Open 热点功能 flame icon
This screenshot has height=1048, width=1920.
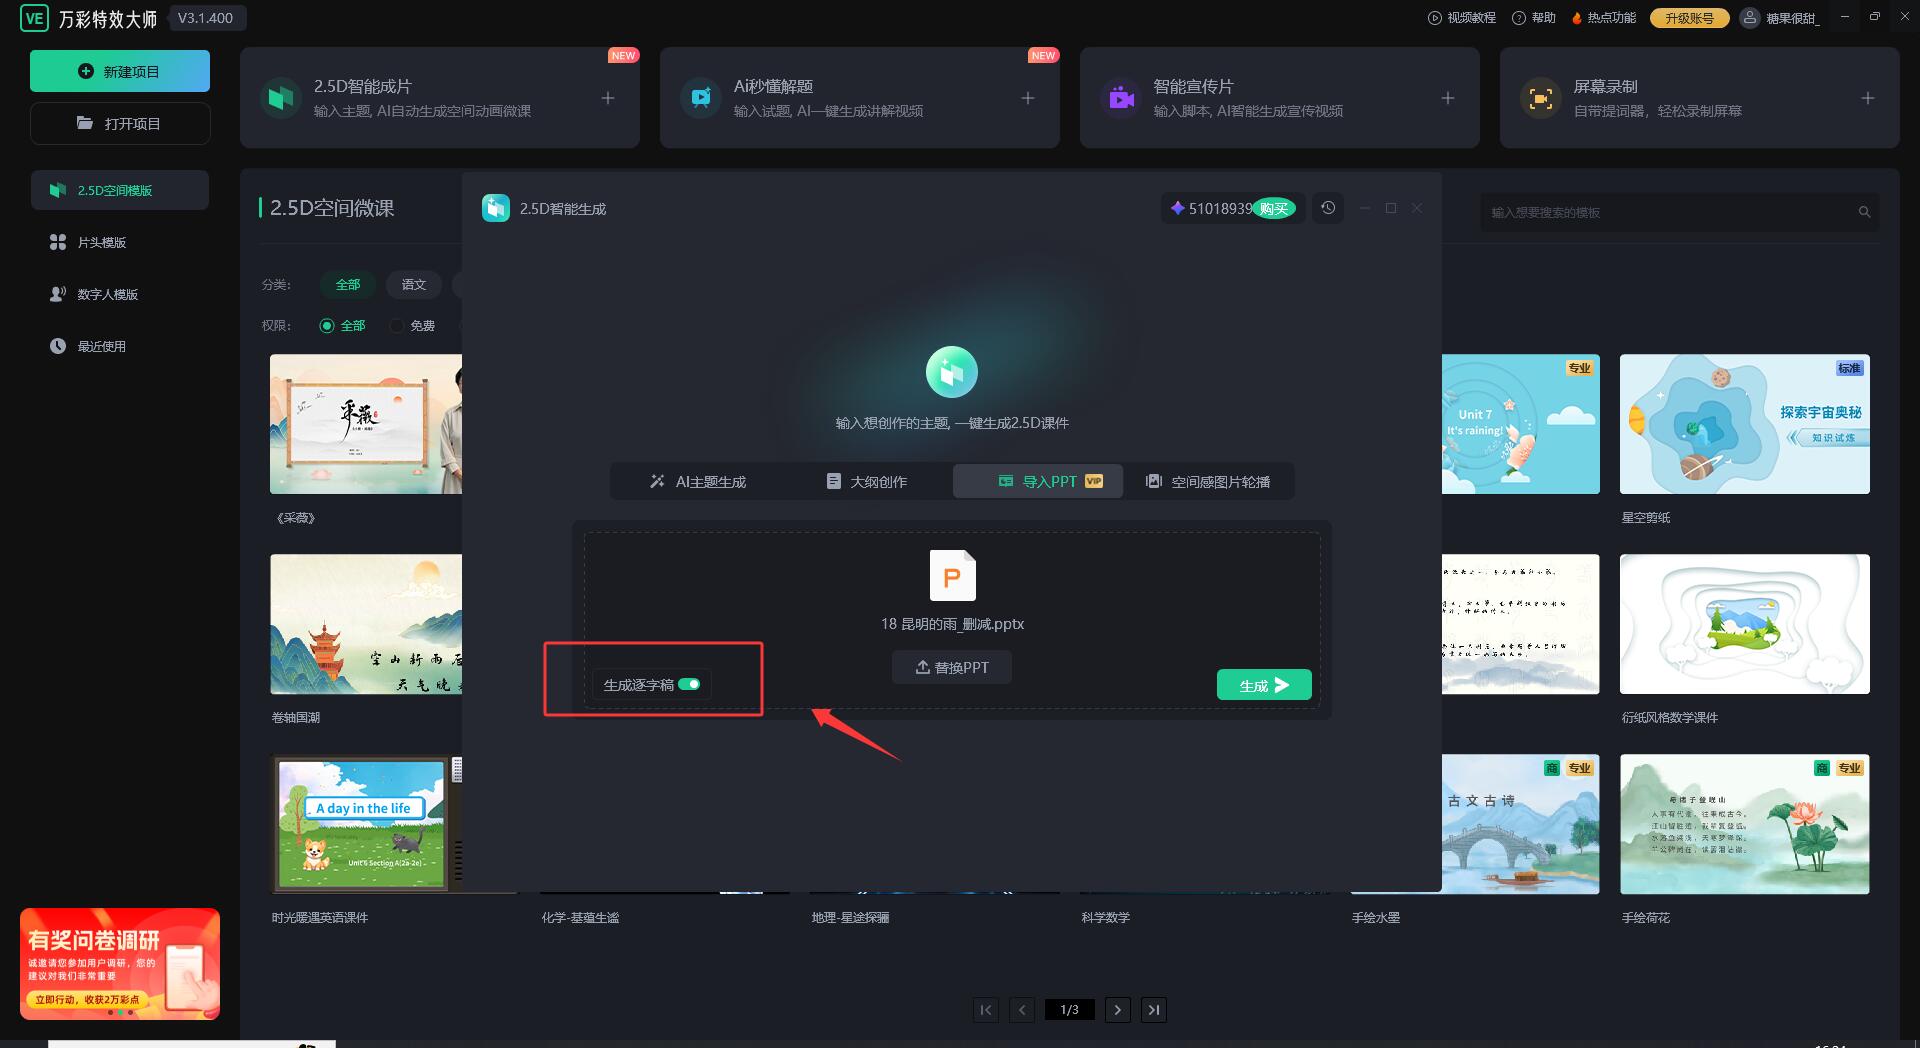[1577, 18]
